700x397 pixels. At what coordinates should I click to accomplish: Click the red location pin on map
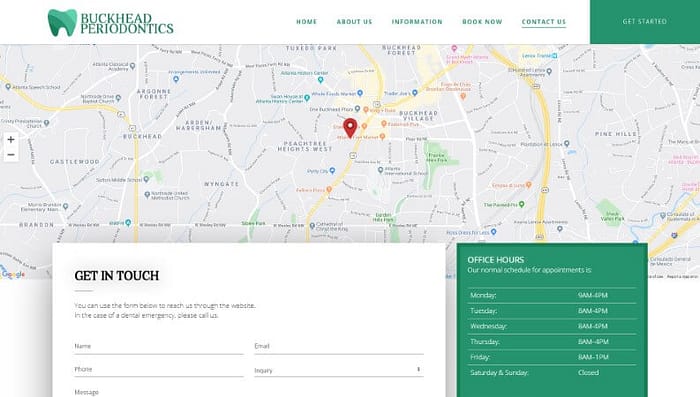click(x=350, y=128)
